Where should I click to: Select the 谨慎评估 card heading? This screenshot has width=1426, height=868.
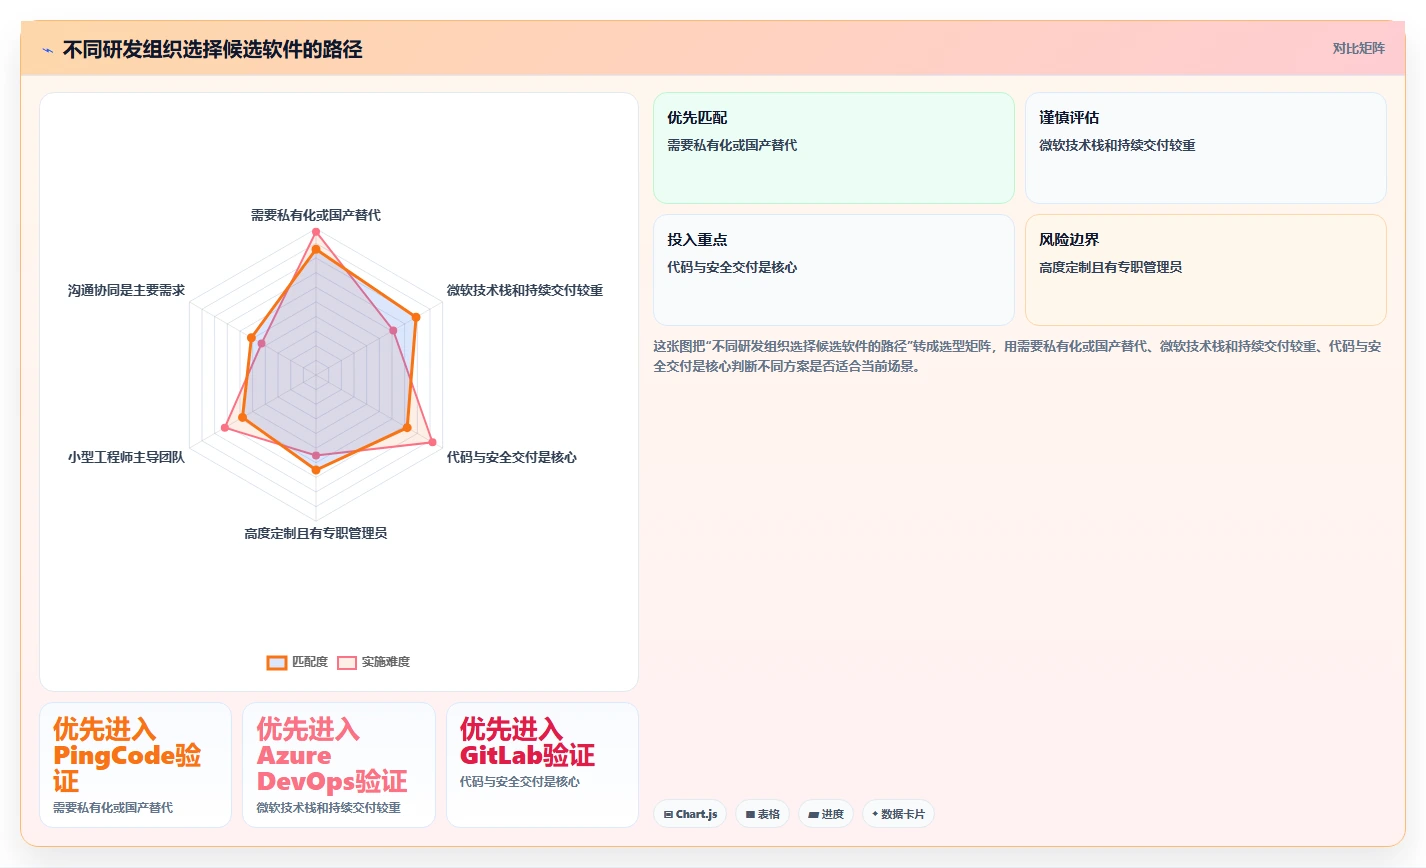coord(1069,118)
